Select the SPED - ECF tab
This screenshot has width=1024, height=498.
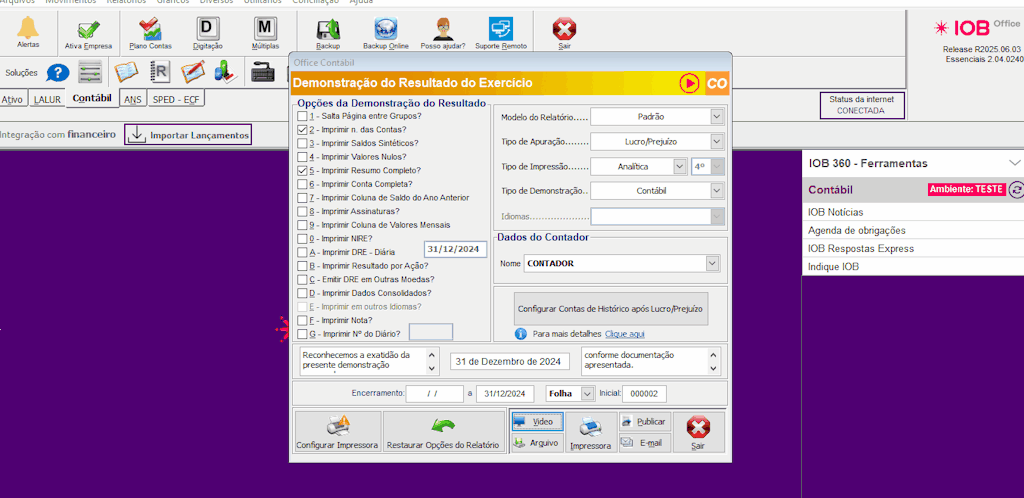click(x=176, y=99)
